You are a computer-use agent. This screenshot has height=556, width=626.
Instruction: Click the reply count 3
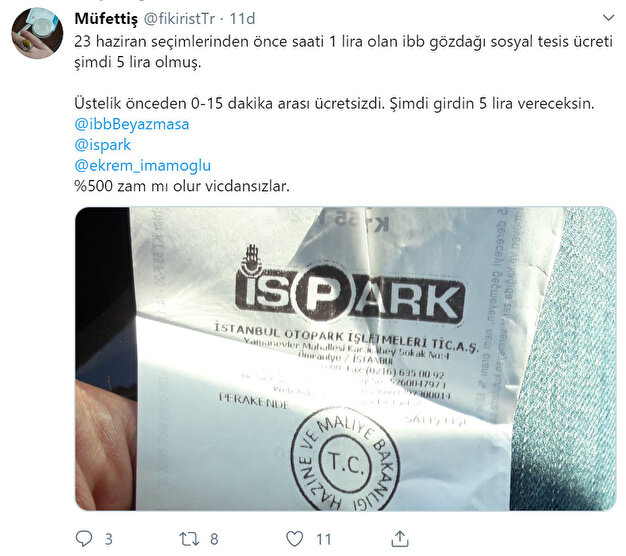109,539
